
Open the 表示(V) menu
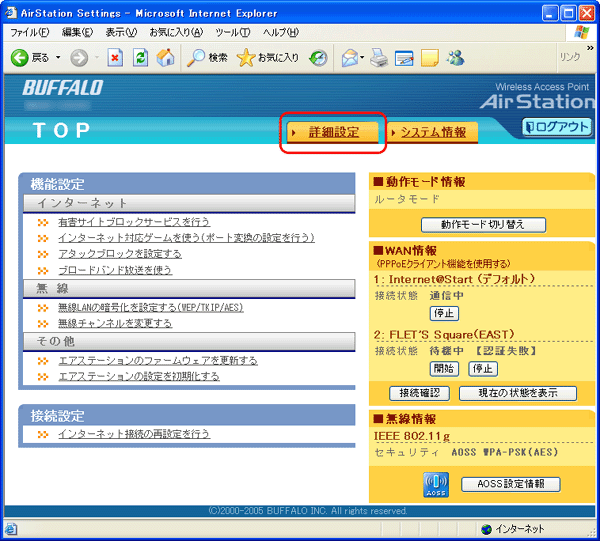[x=121, y=33]
